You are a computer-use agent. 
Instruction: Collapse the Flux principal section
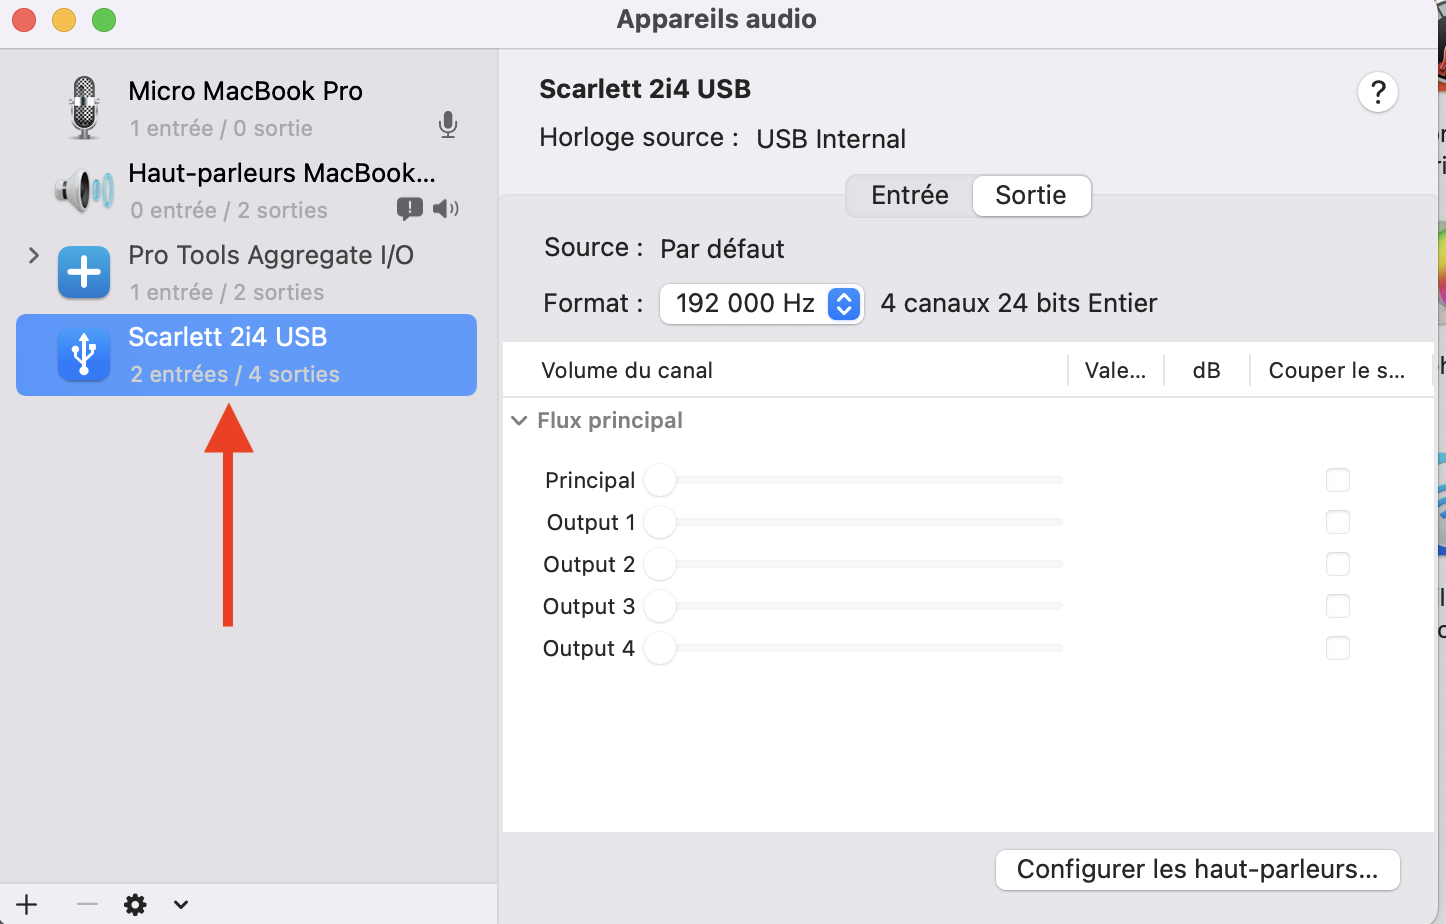point(519,421)
